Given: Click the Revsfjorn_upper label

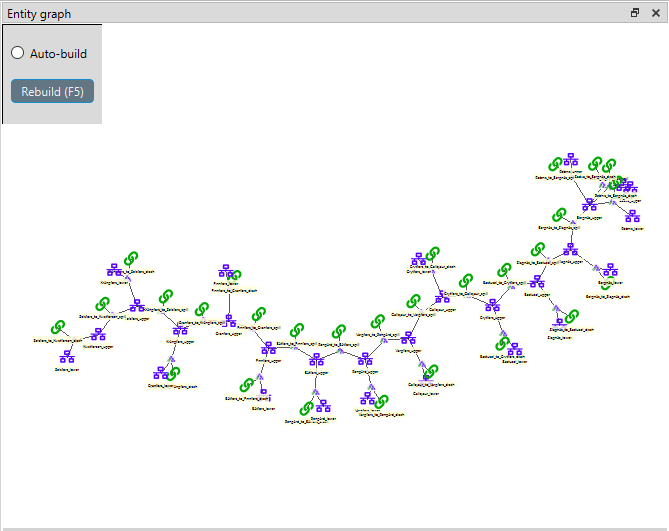Looking at the screenshot, I should pyautogui.click(x=268, y=361).
